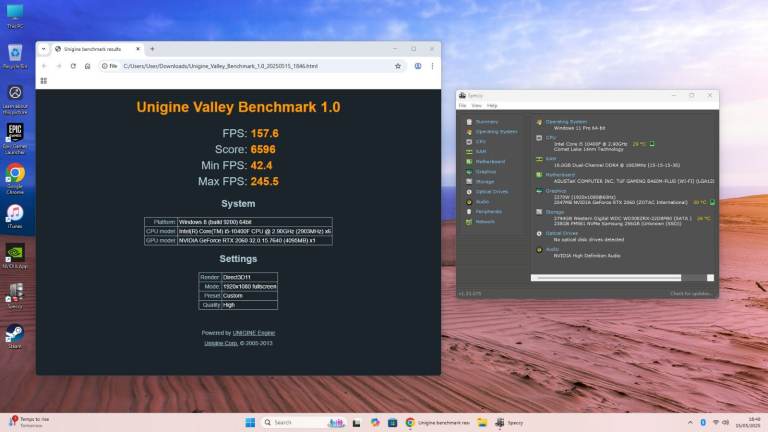Launch Epic Games Launcher from desktop
Image resolution: width=768 pixels, height=432 pixels.
pos(15,139)
